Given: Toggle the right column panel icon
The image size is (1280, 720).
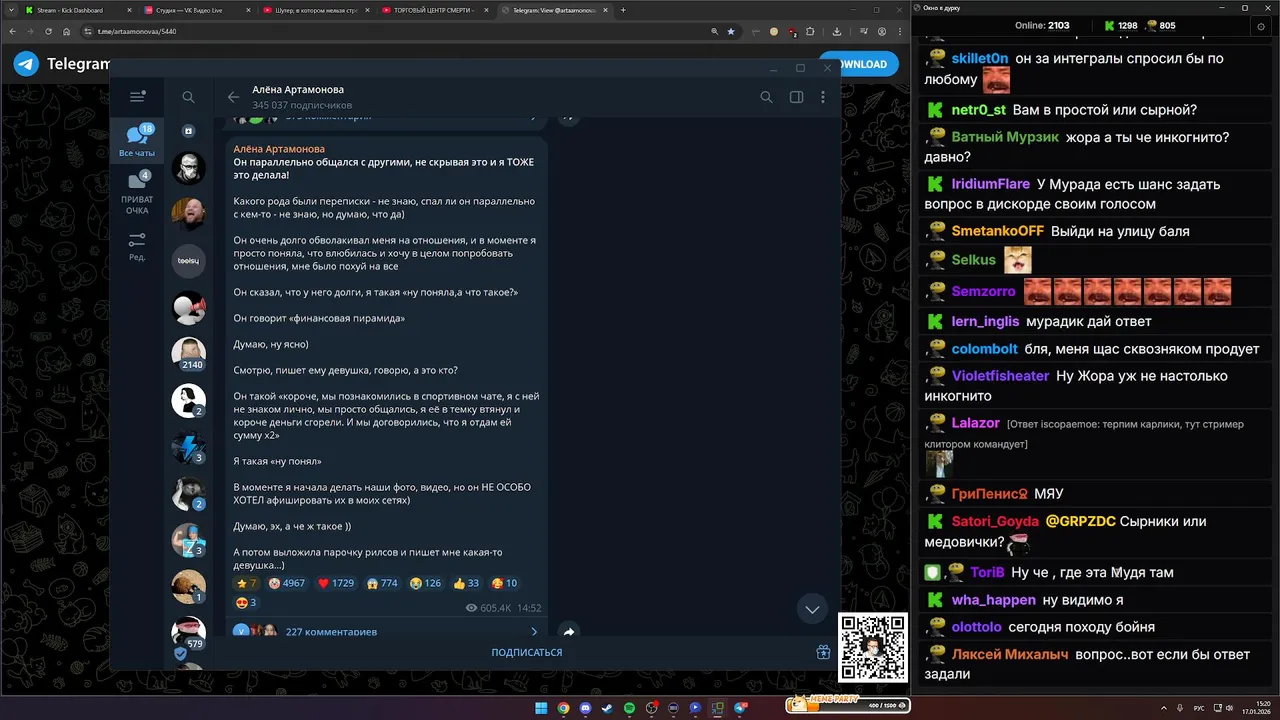Looking at the screenshot, I should tap(796, 97).
